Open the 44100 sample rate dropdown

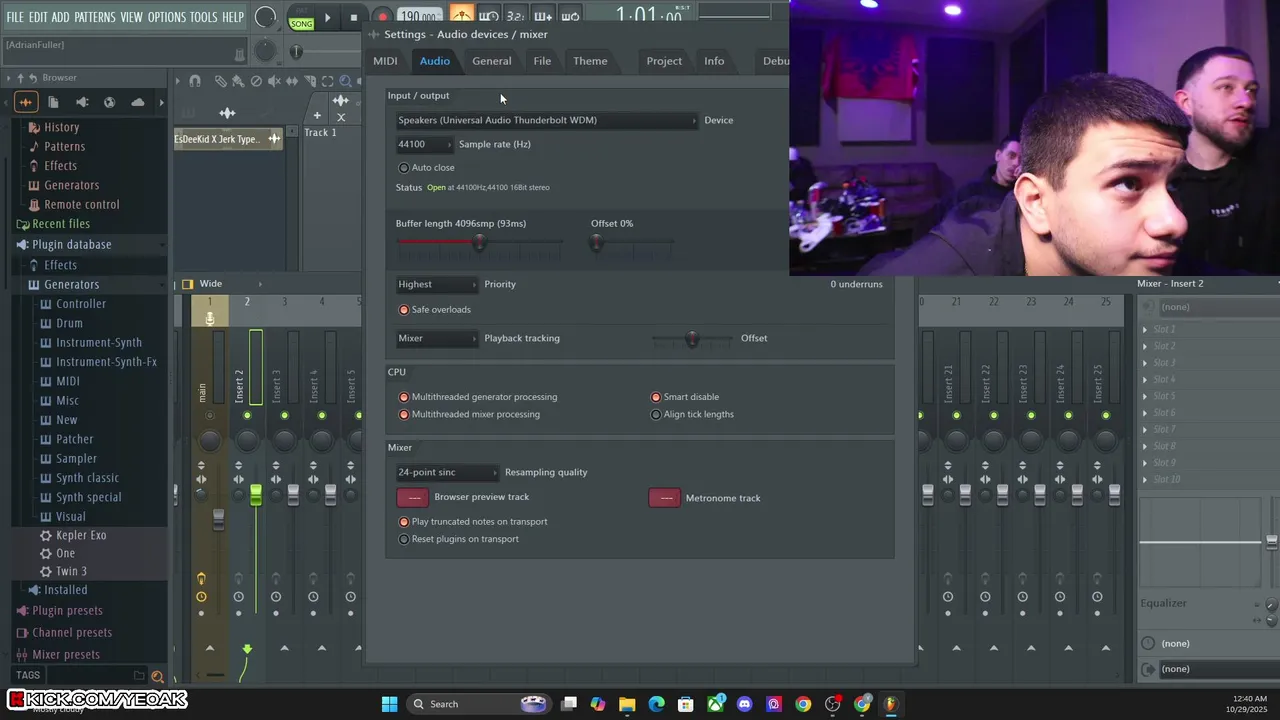(424, 144)
